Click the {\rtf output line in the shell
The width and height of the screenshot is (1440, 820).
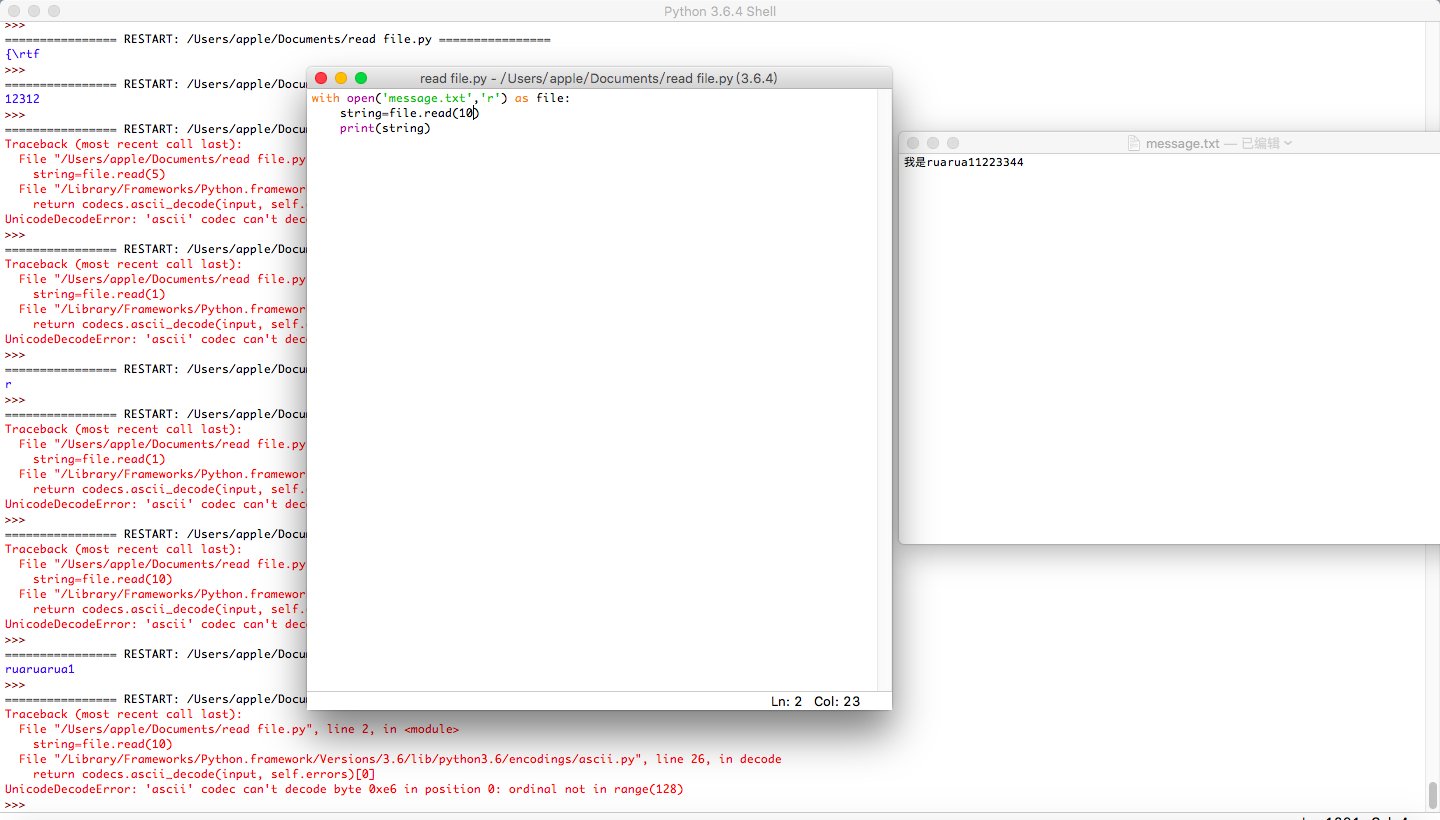pyautogui.click(x=22, y=54)
